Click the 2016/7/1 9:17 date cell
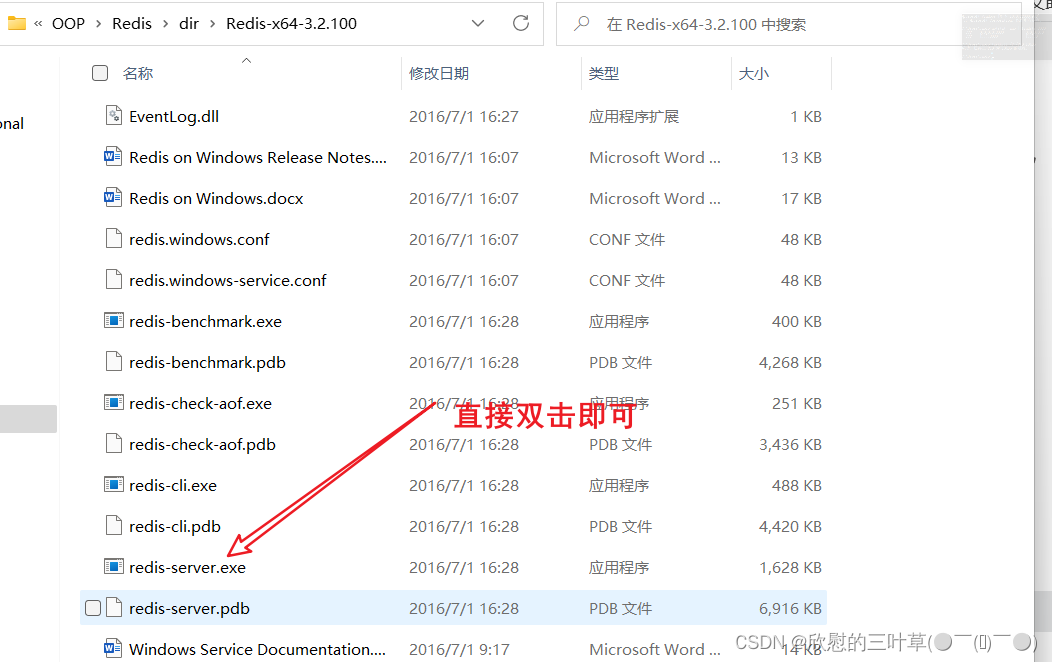The image size is (1052, 662). [460, 649]
